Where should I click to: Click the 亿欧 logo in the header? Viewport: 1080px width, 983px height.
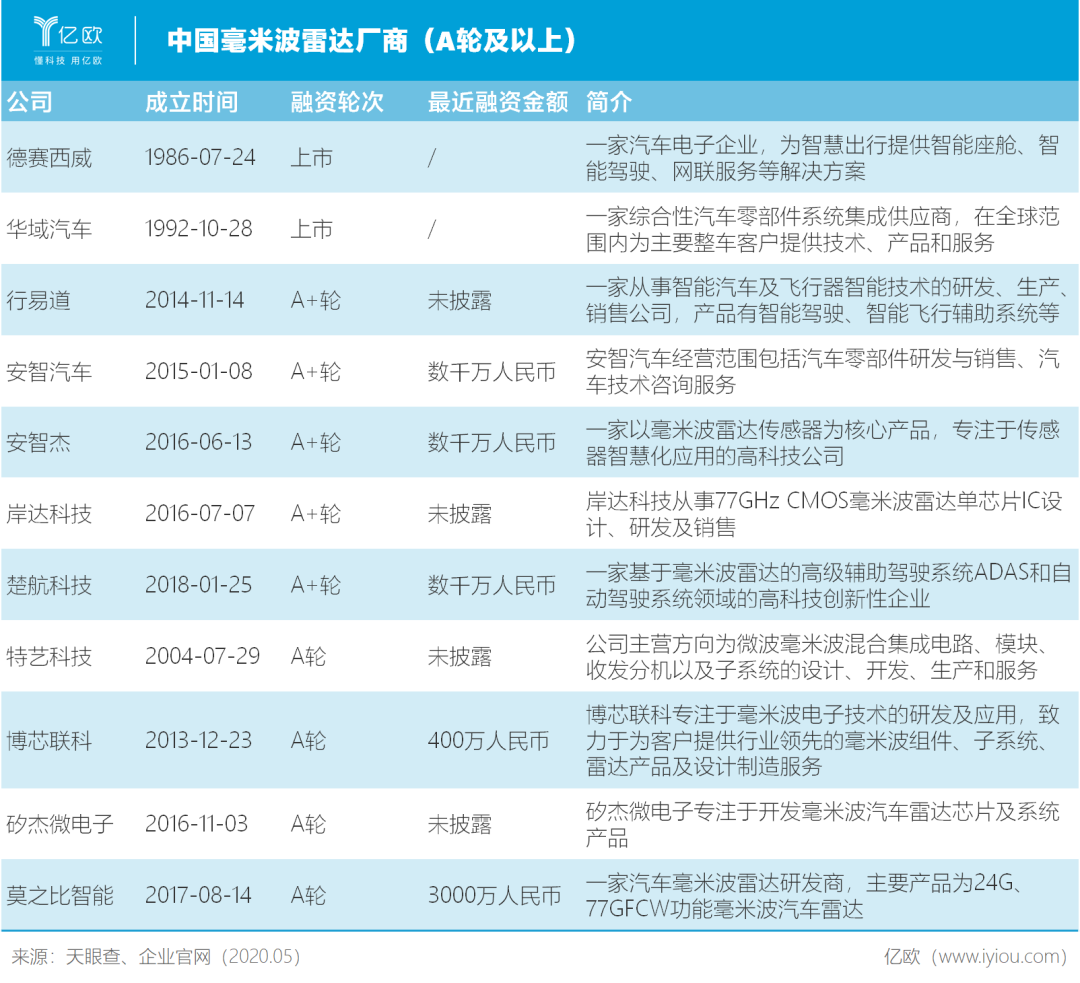(x=68, y=41)
